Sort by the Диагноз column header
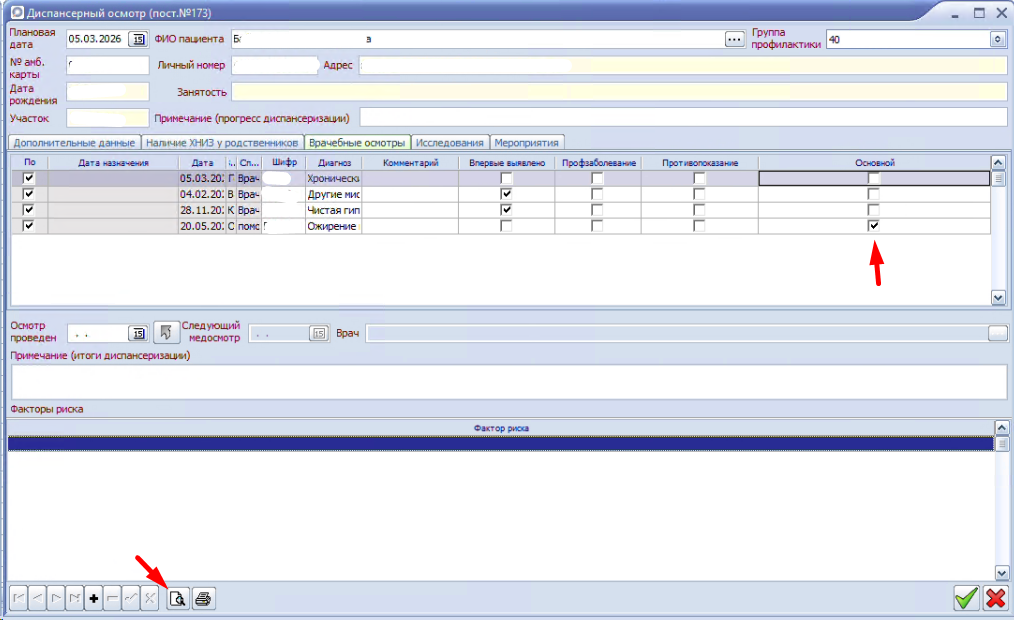 tap(332, 162)
